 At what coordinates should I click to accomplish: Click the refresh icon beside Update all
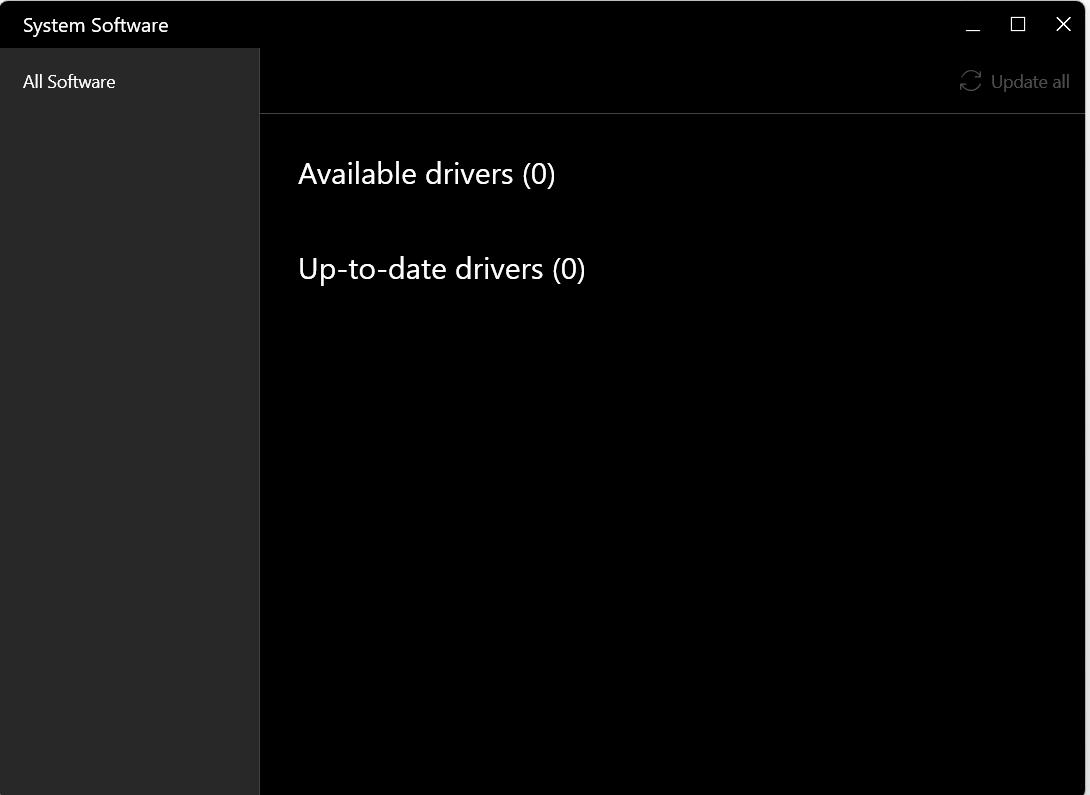pyautogui.click(x=970, y=81)
